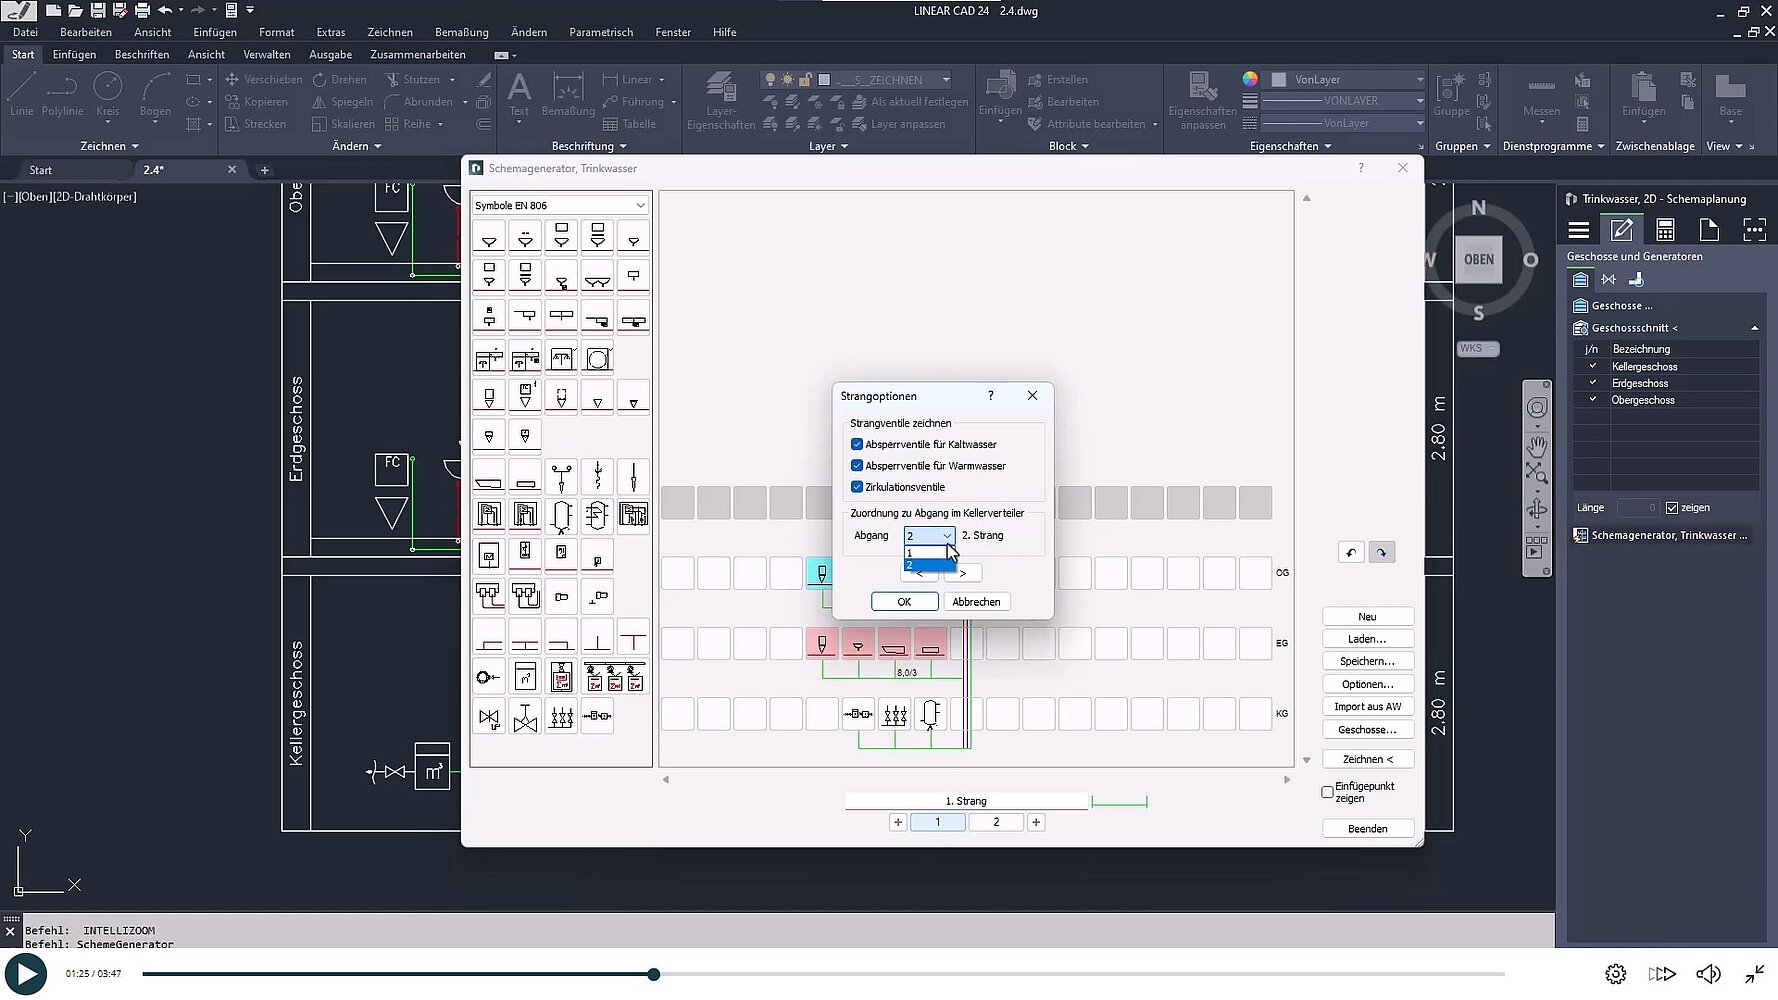Click the hamburger menu in Trinkwasser panel
1778x1000 pixels.
point(1579,230)
